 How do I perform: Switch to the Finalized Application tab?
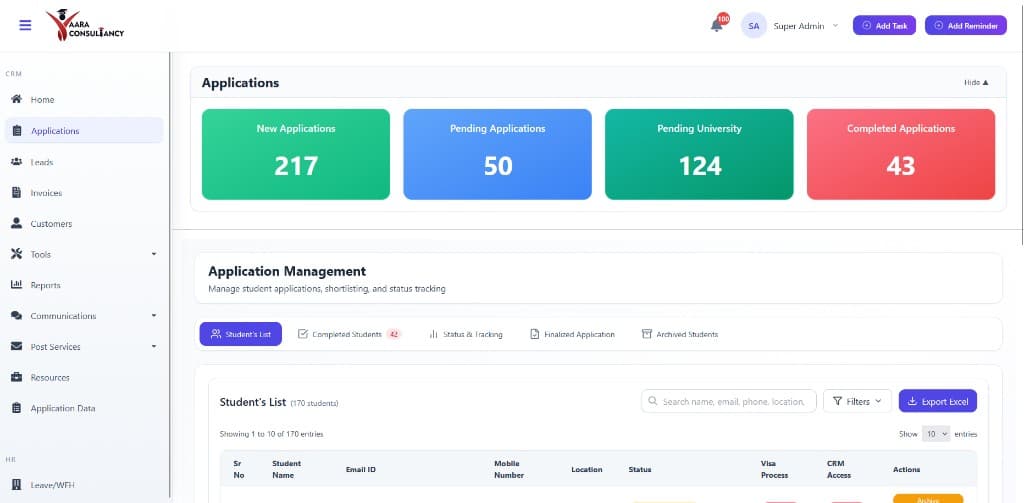click(572, 334)
